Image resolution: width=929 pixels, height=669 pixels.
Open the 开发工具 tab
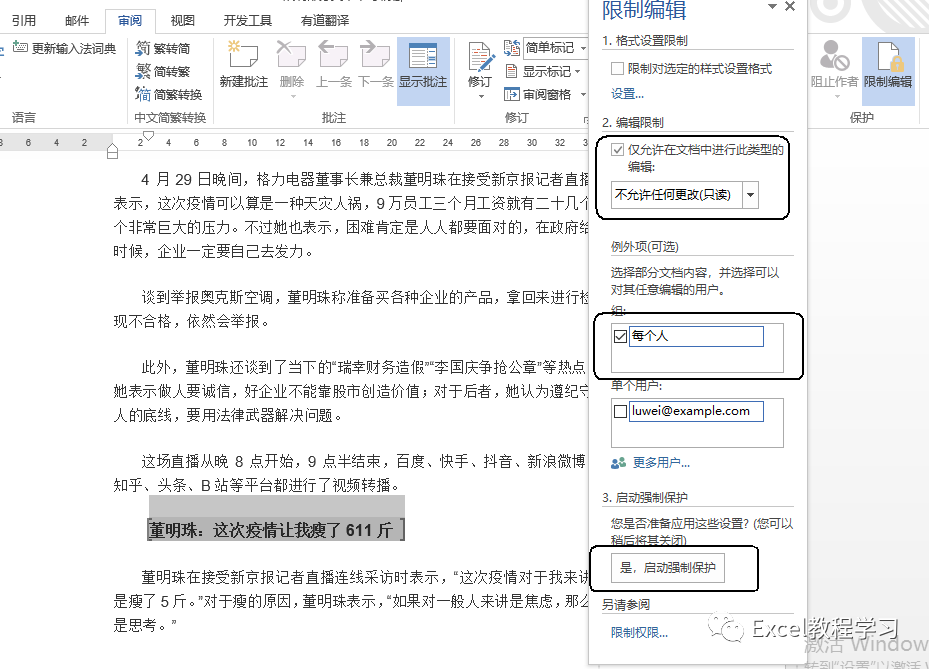248,21
